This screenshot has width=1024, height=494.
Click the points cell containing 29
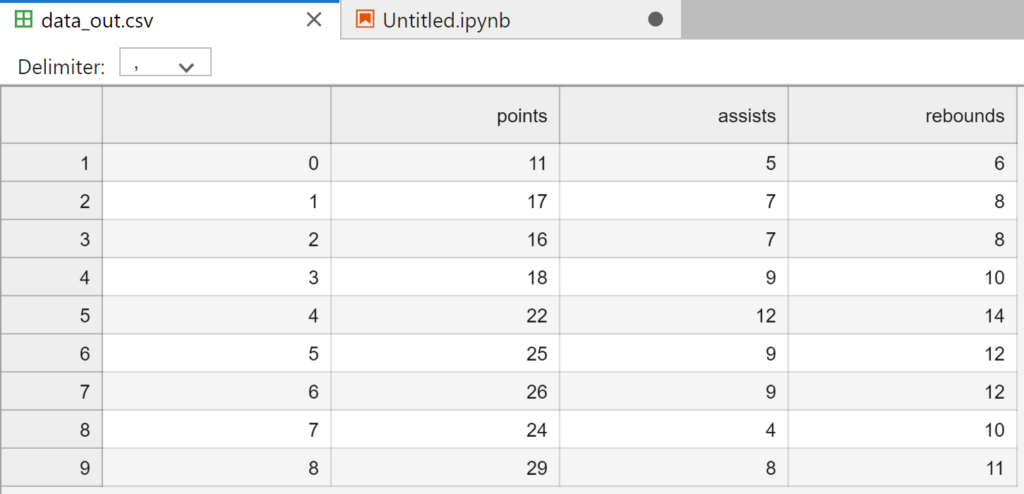[x=445, y=467]
